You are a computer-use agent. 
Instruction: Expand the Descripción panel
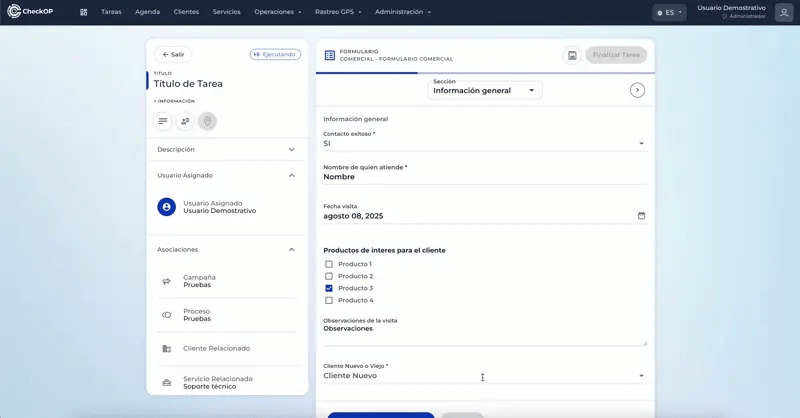pos(227,150)
